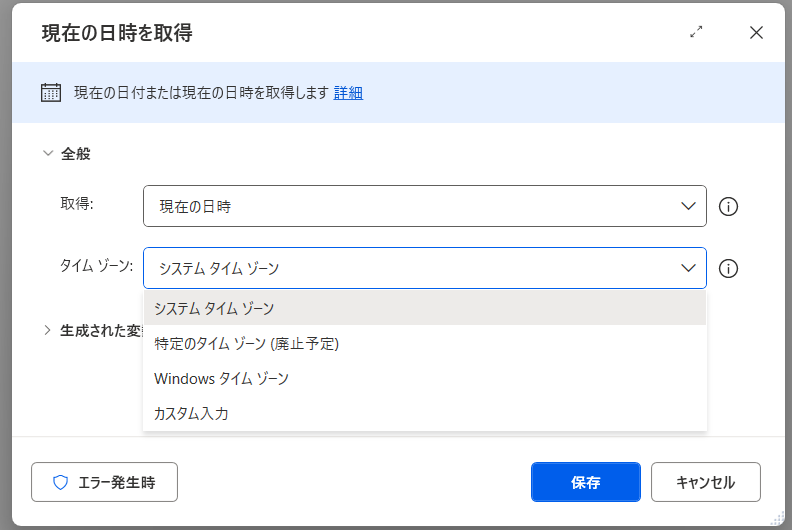Click the shield icon on the エラー発生時 button
The height and width of the screenshot is (530, 792).
(60, 482)
